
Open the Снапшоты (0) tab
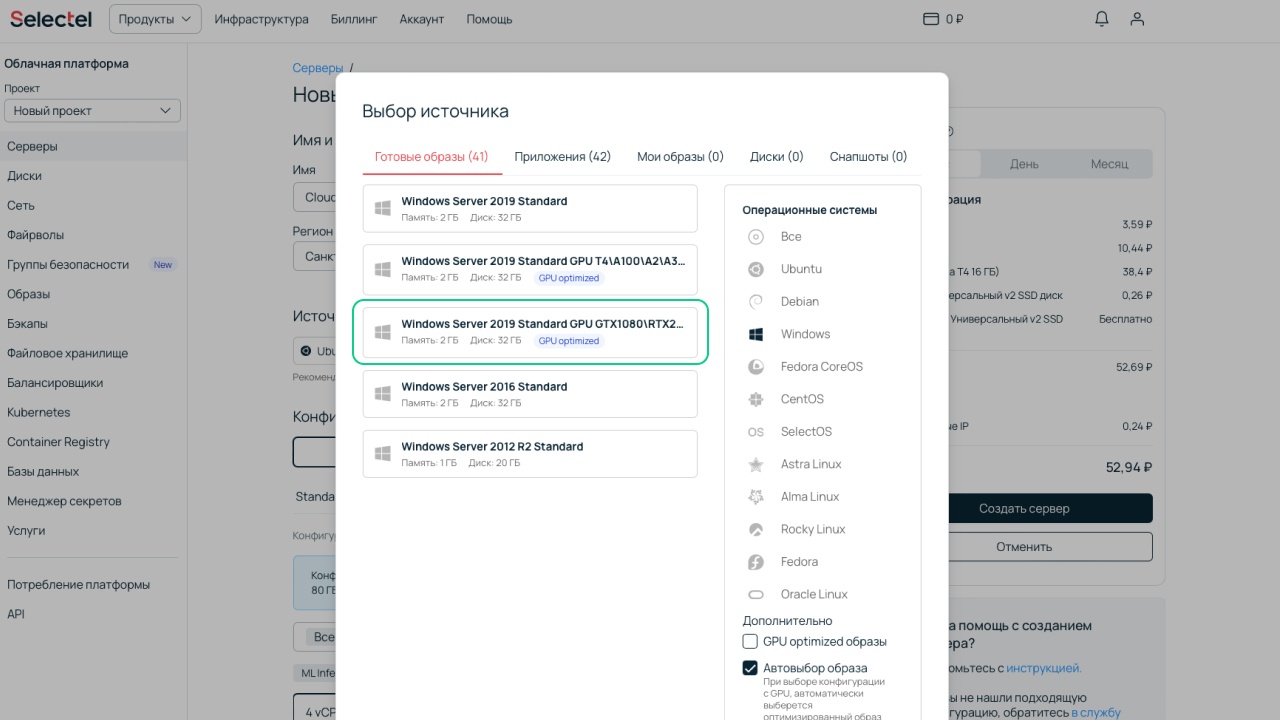pos(868,157)
